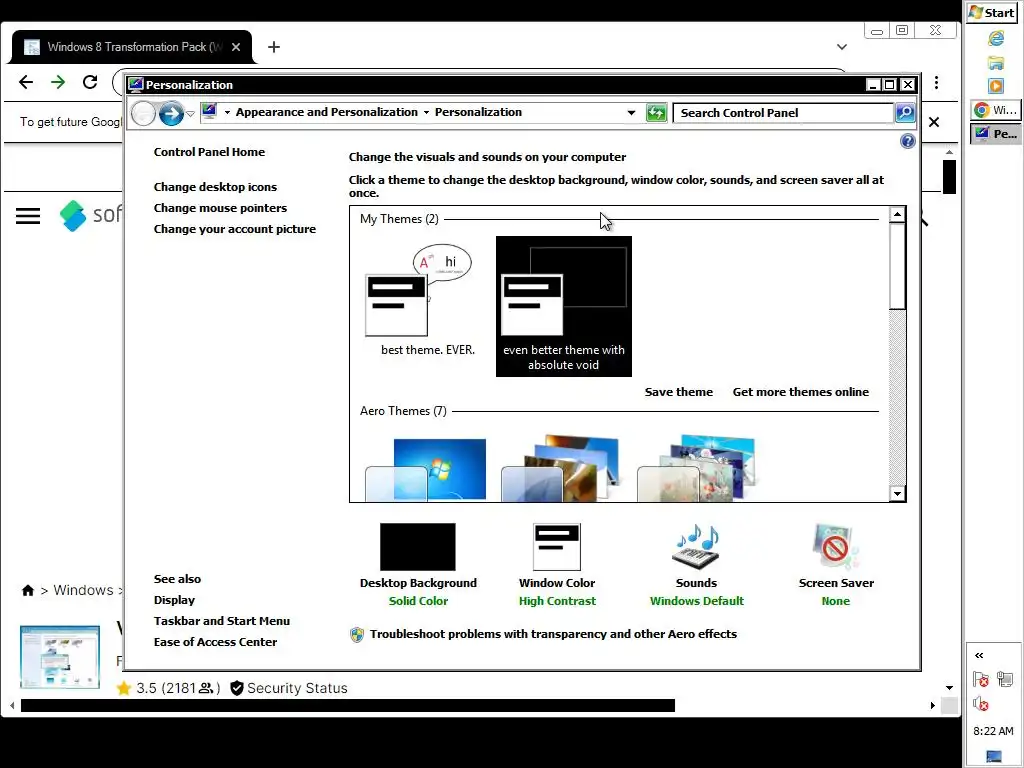Click the theme list scroll-up arrow

897,215
